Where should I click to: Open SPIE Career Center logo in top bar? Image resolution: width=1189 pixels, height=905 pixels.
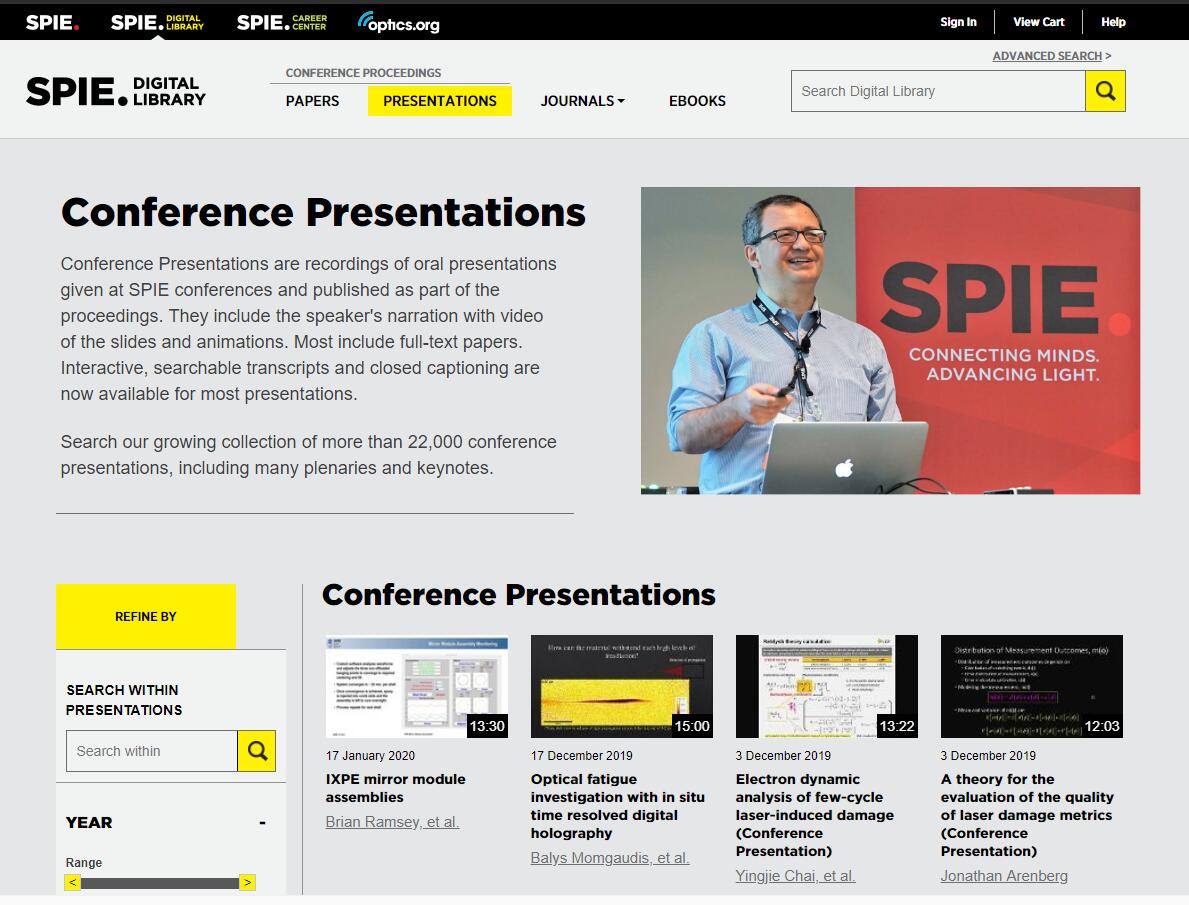pos(281,22)
